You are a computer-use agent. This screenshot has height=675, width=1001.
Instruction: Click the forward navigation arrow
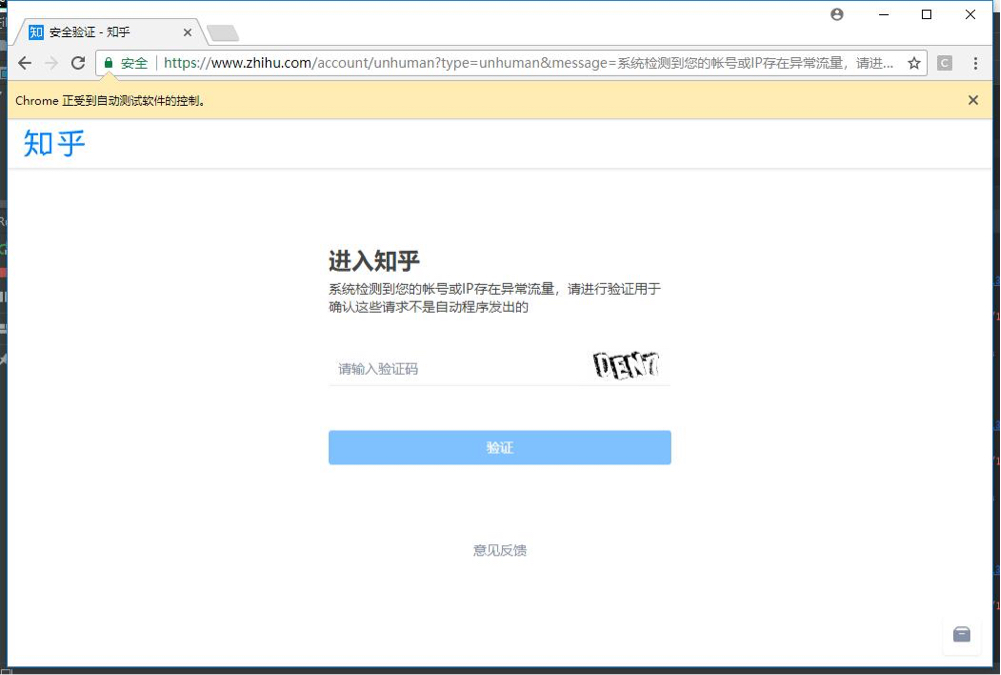51,62
